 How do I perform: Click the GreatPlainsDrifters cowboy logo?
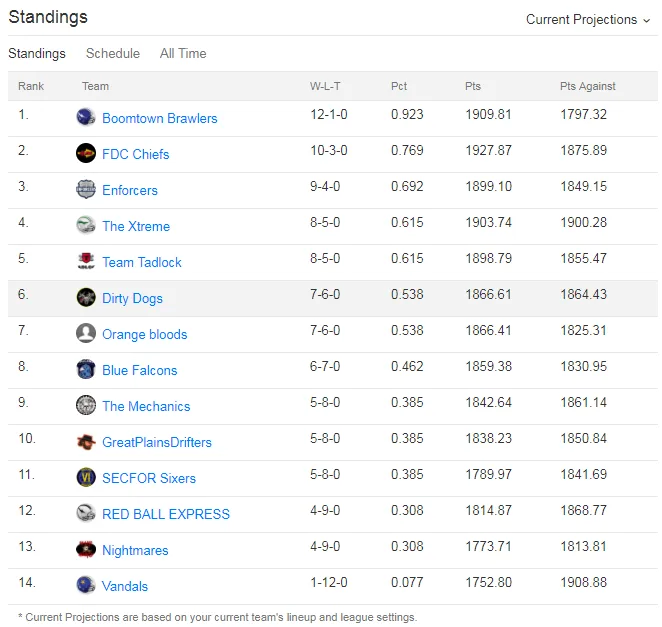click(86, 441)
